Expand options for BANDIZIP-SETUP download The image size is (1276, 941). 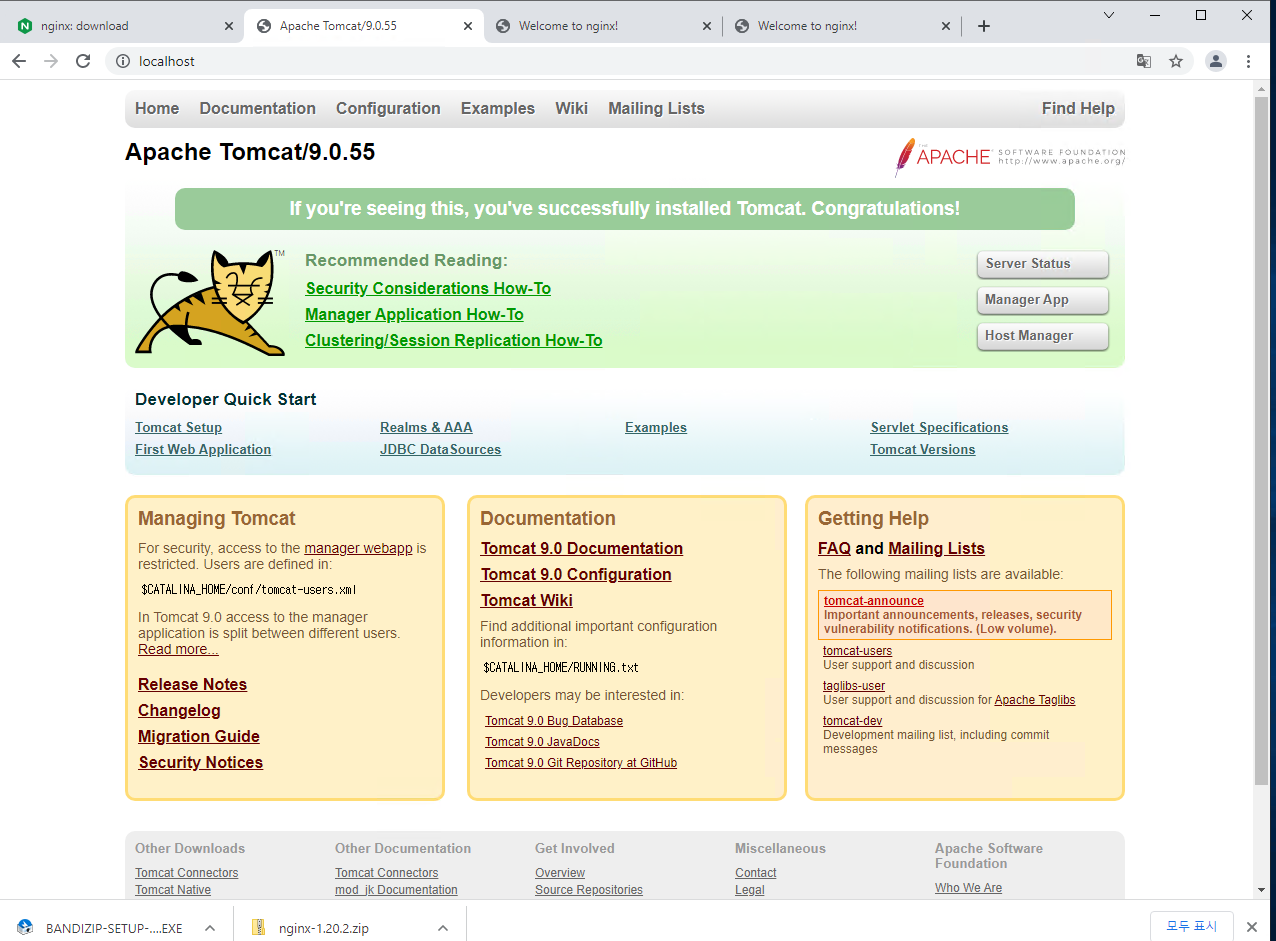click(x=209, y=928)
